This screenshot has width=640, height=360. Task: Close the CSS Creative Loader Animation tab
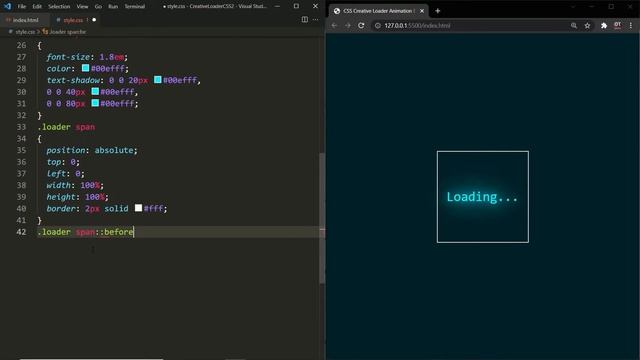422,11
